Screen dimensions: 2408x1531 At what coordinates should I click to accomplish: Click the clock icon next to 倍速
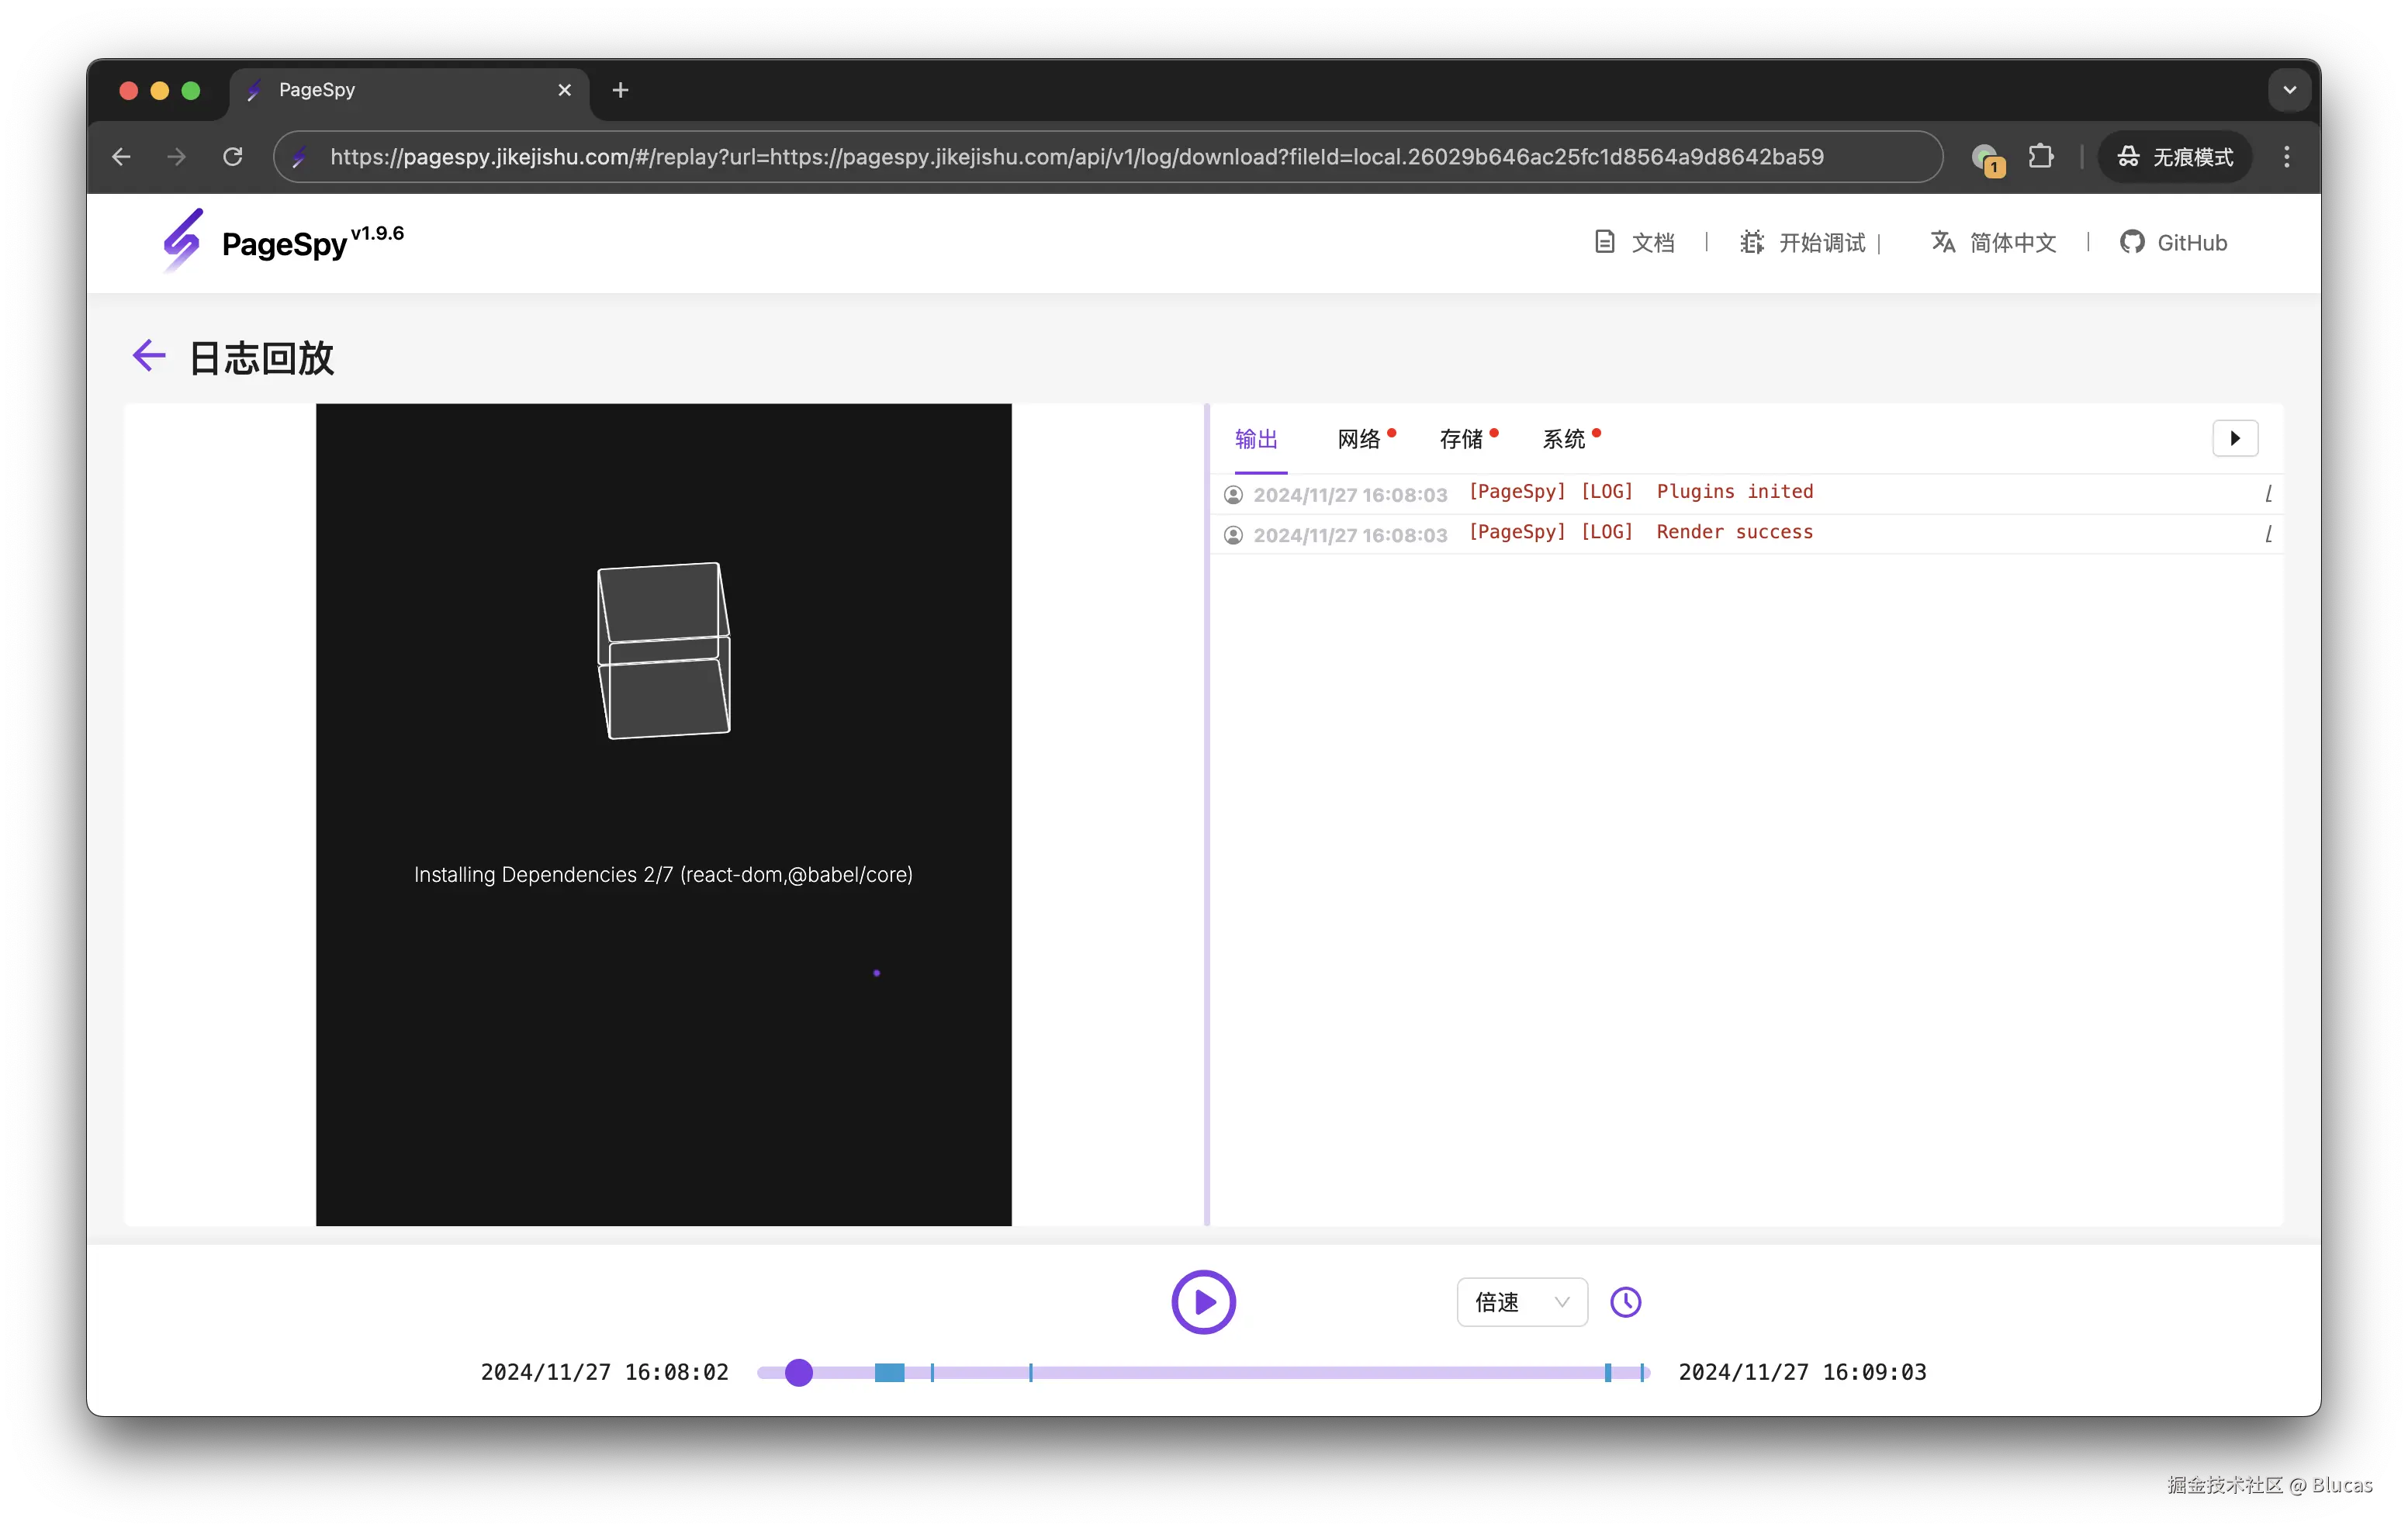1625,1301
